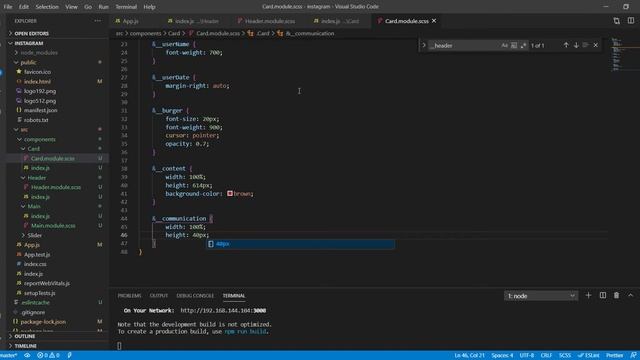
Task: Open the Terminal menu
Action: point(126,7)
